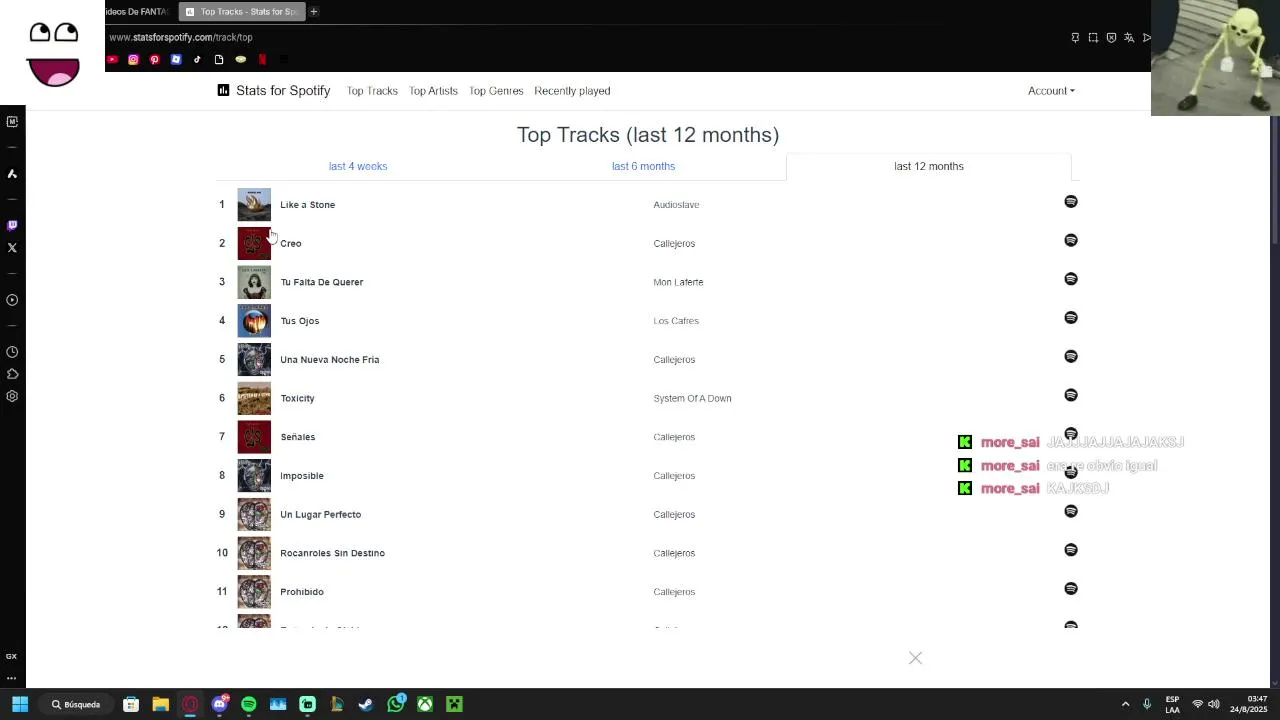Open Un Lugar Perfecto in Spotify
Image resolution: width=1280 pixels, height=720 pixels.
tap(1071, 512)
